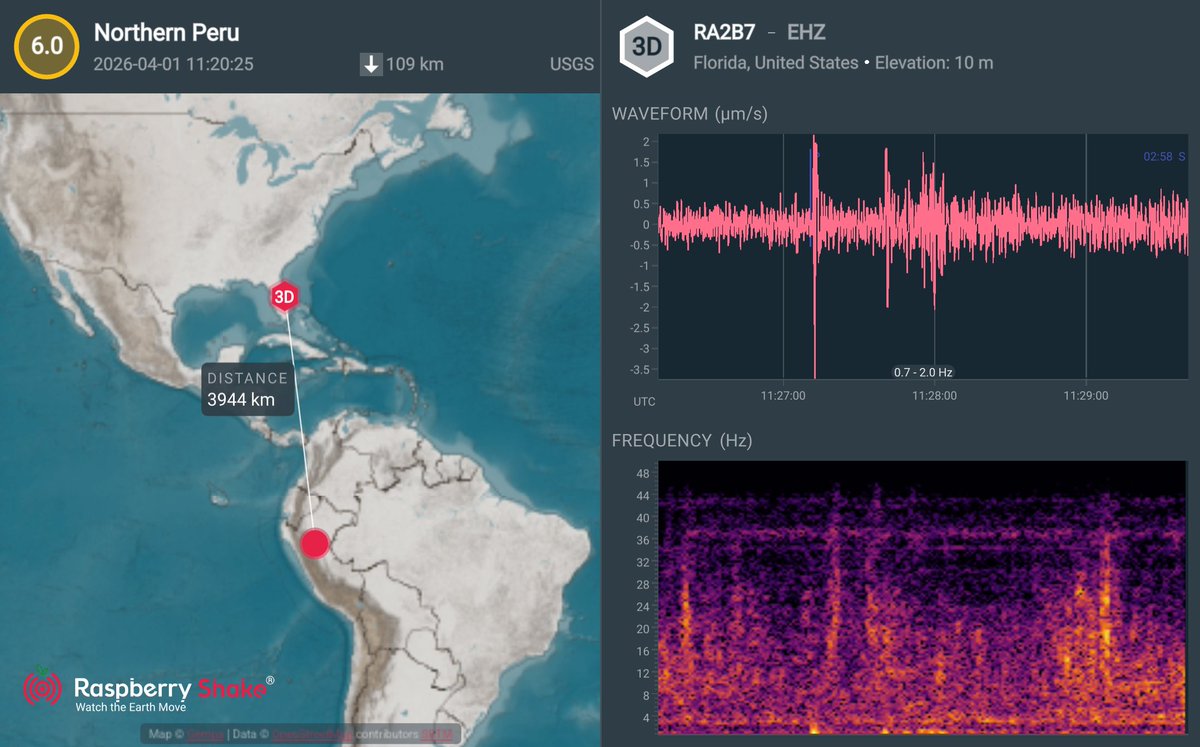This screenshot has width=1200, height=747.
Task: Click the RA2B7 station name
Action: coord(725,33)
